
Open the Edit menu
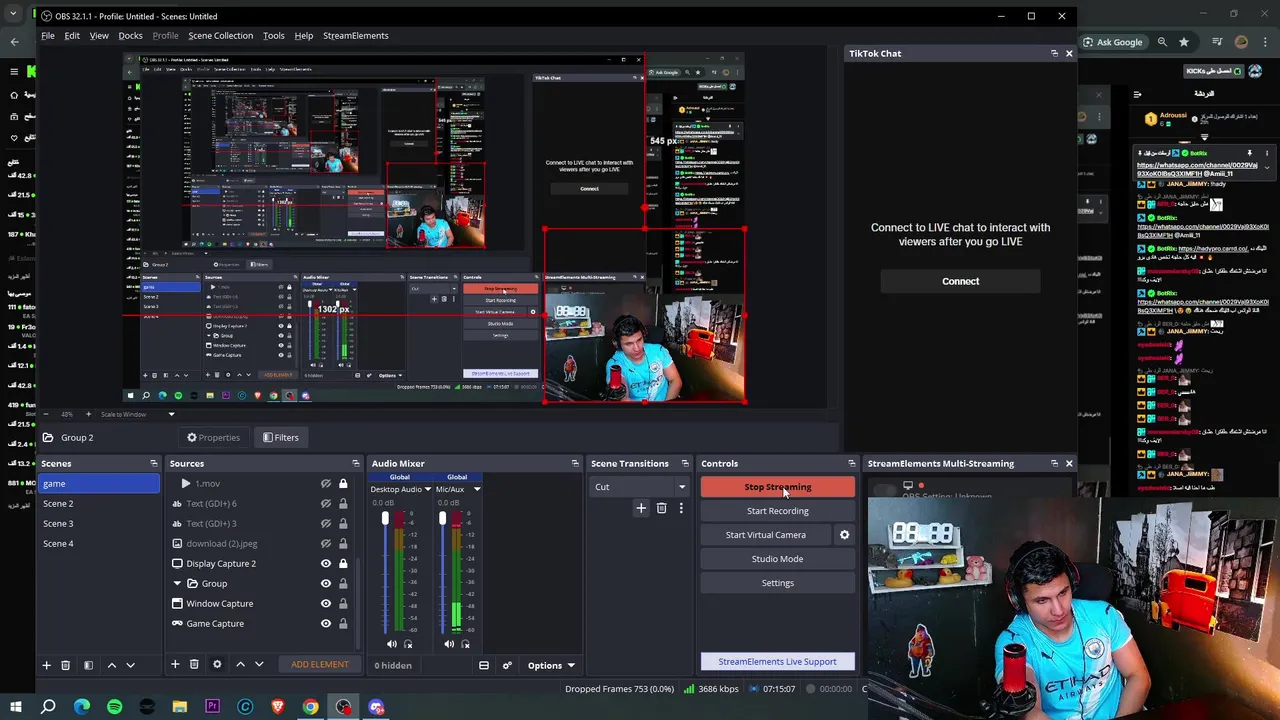point(72,35)
